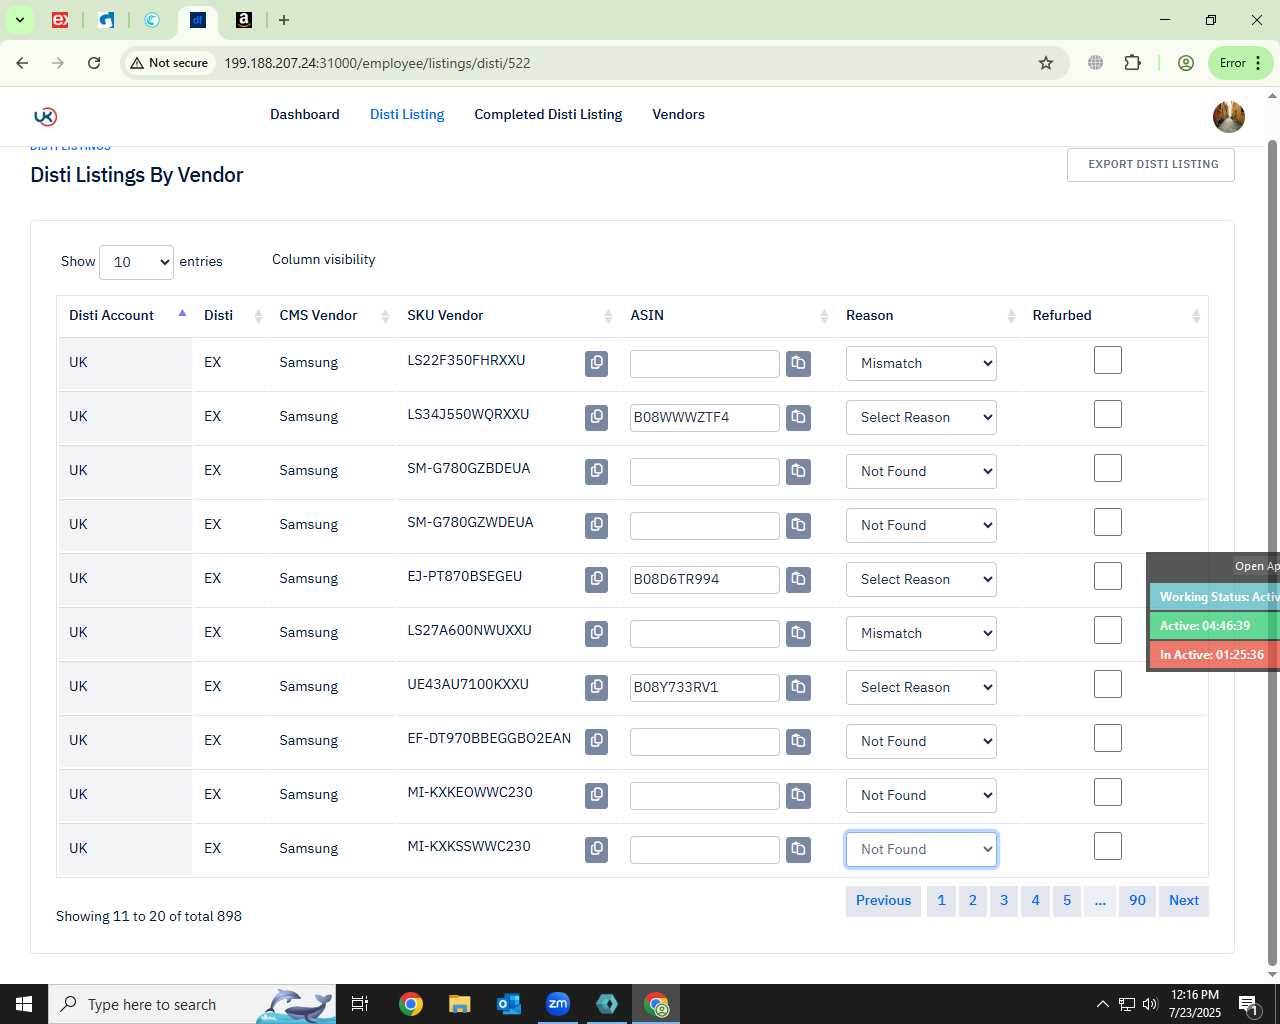
Task: Check Refurbed box for EJ-PT870BSEGEU
Action: [x=1108, y=576]
